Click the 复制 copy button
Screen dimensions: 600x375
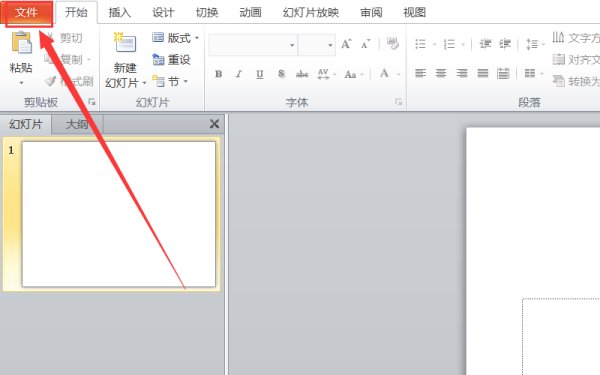(68, 59)
